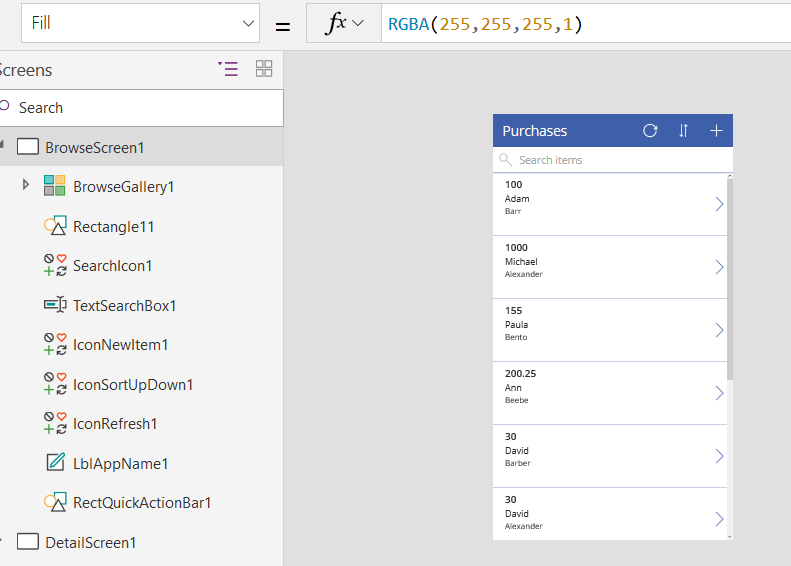
Task: Select RectQuickActionBar1 in the tree
Action: pyautogui.click(x=142, y=502)
